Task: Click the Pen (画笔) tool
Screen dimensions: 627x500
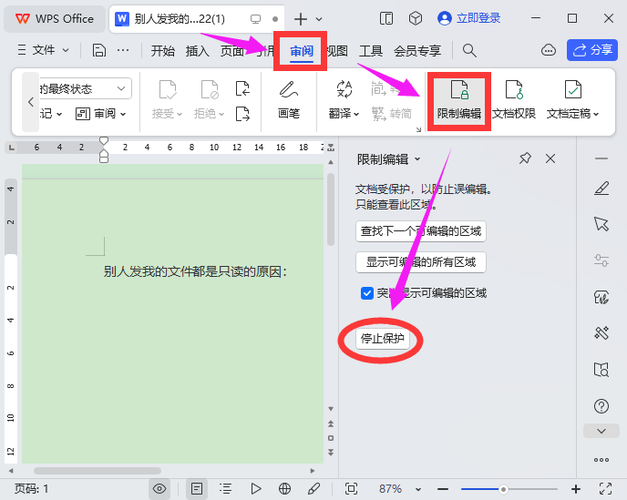Action: coord(289,100)
